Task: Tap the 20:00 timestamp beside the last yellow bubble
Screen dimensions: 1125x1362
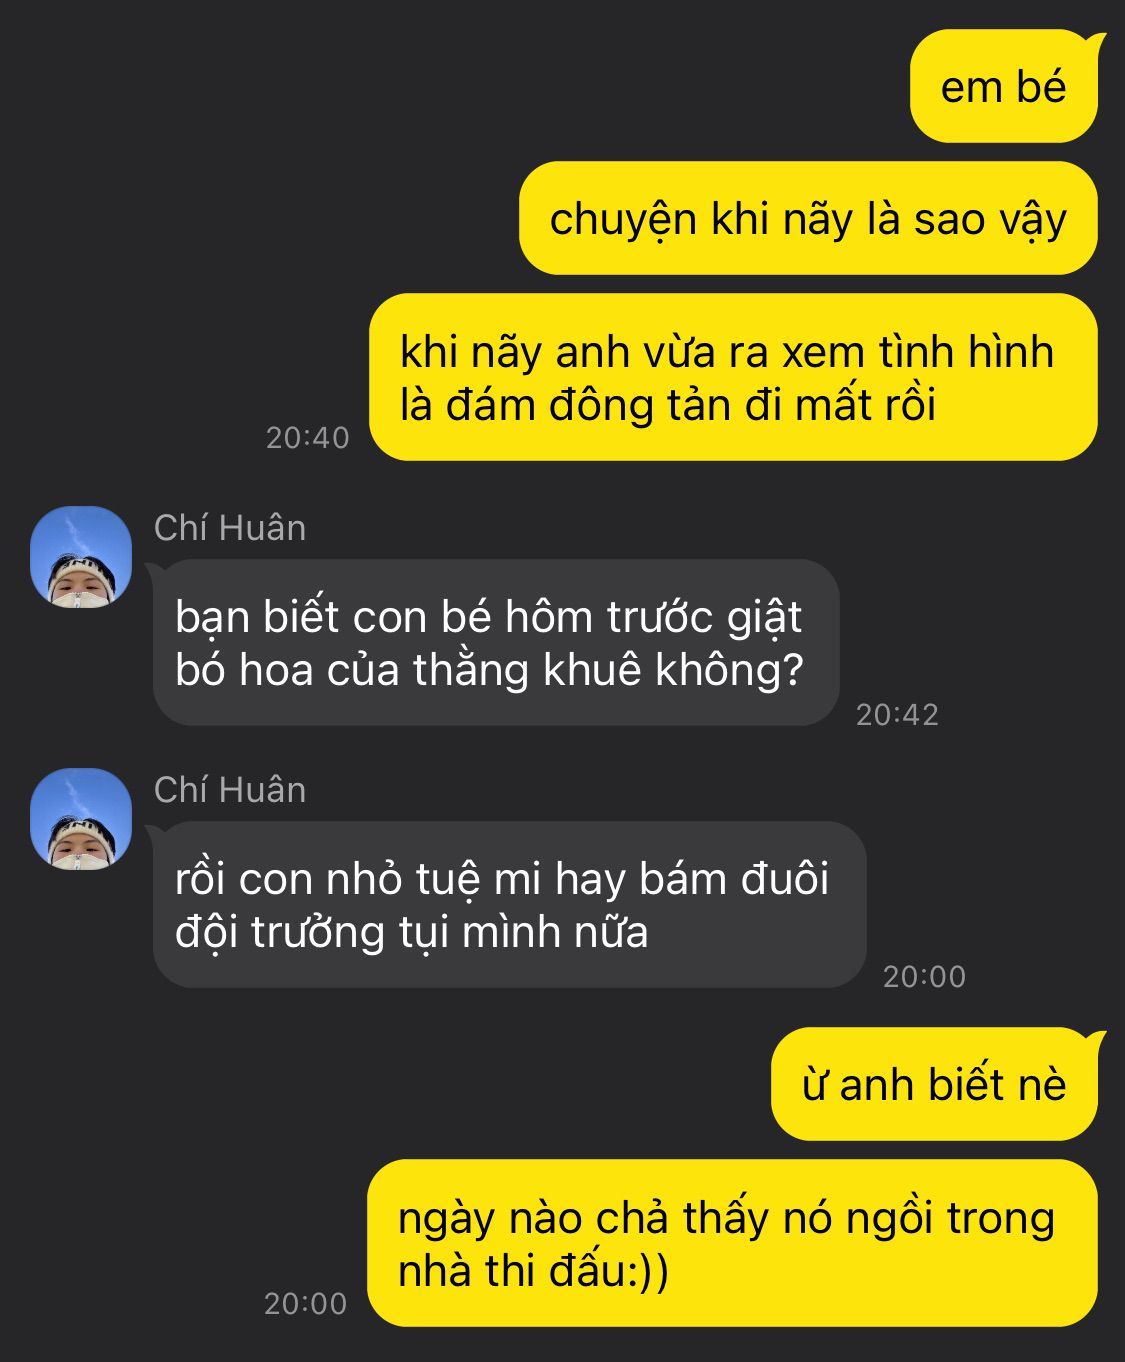Action: pos(305,1303)
